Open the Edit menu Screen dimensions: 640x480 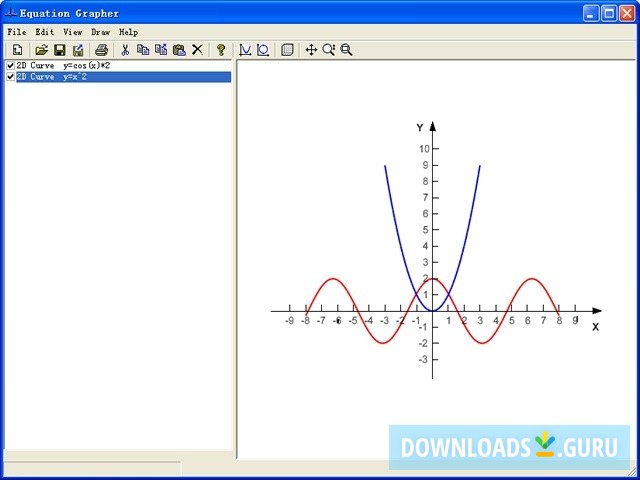(44, 32)
